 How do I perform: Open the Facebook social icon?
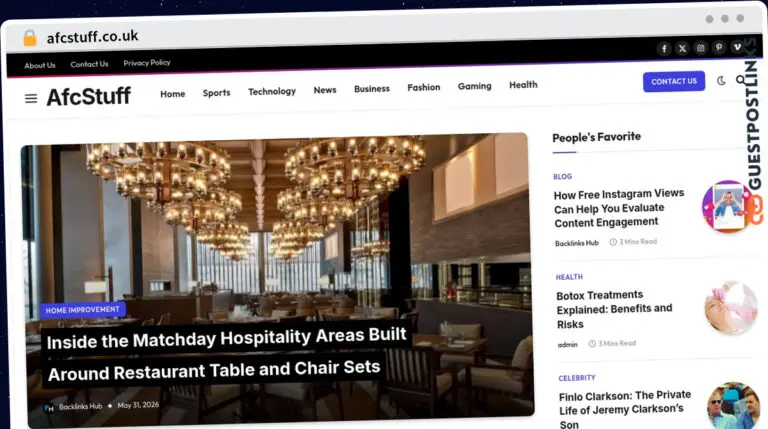(664, 48)
